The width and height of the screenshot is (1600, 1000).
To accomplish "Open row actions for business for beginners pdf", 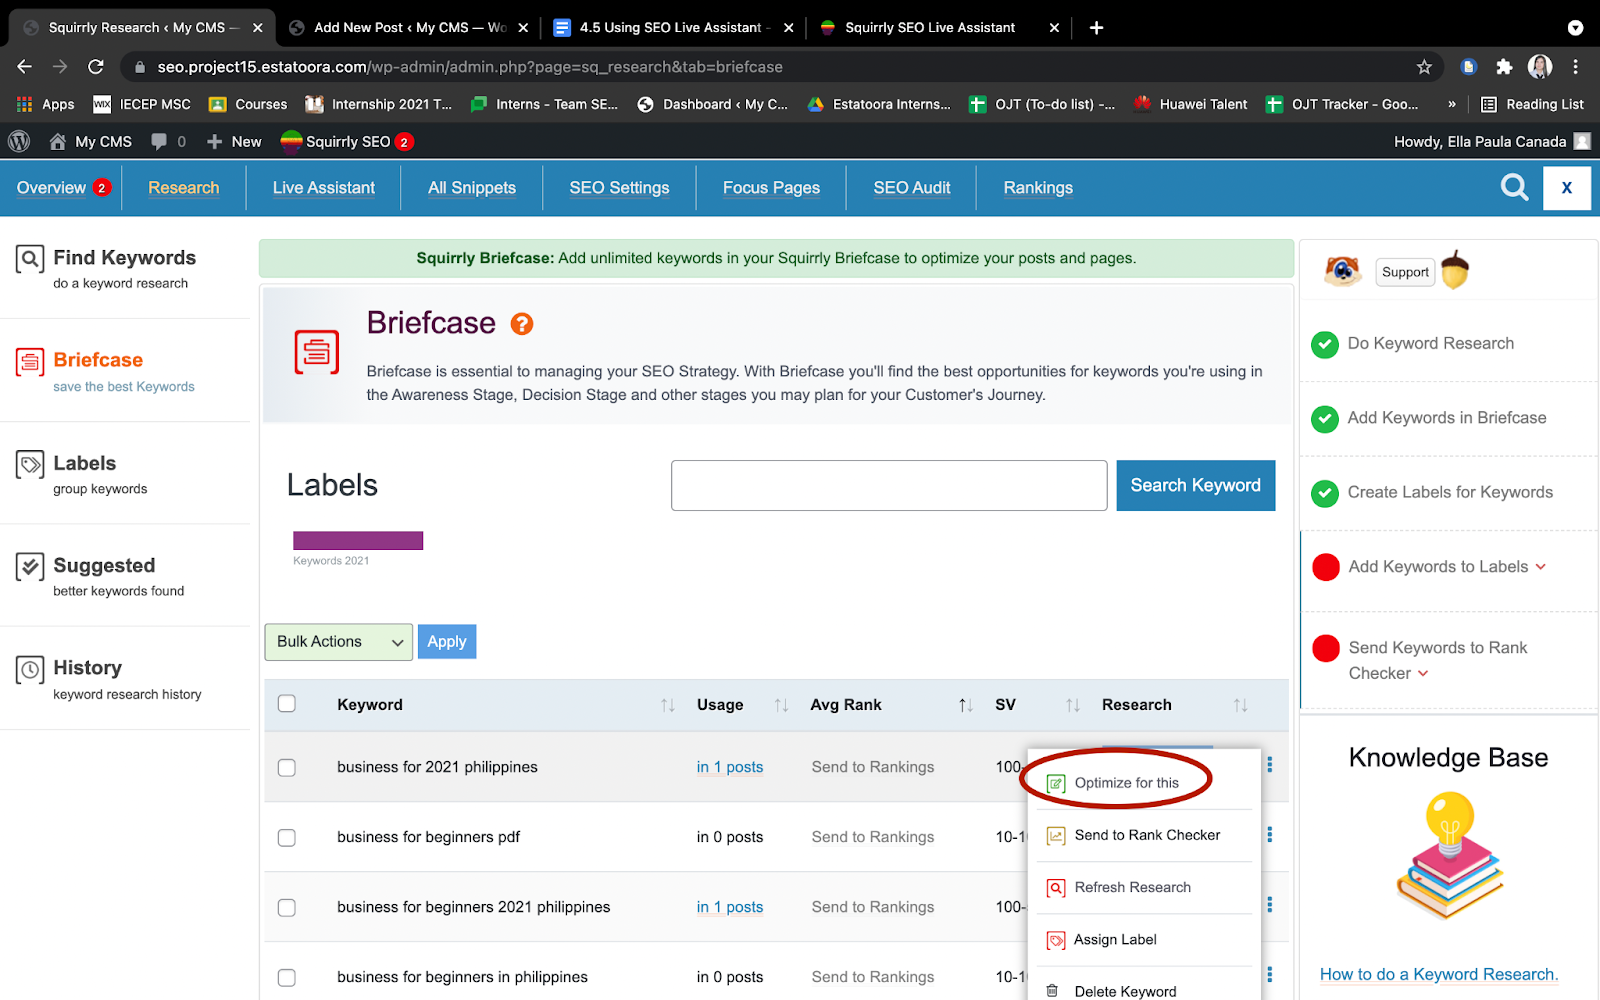I will 1270,835.
